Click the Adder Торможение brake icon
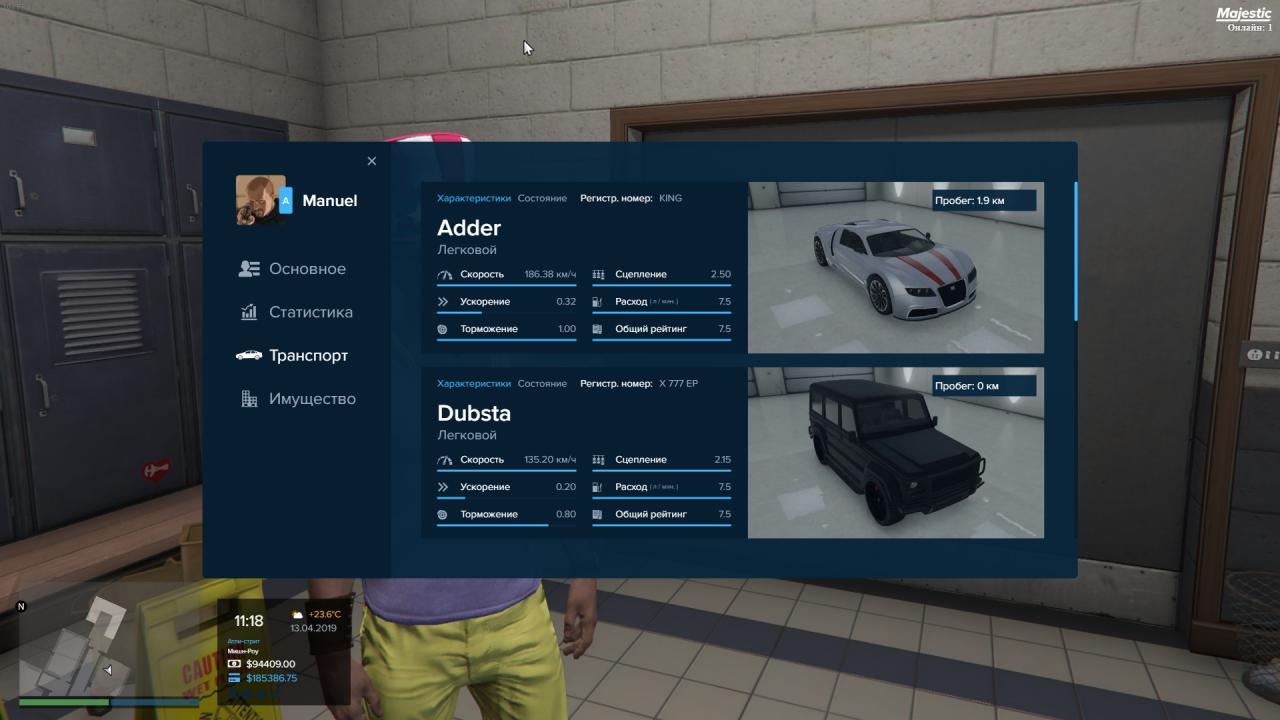 [443, 329]
